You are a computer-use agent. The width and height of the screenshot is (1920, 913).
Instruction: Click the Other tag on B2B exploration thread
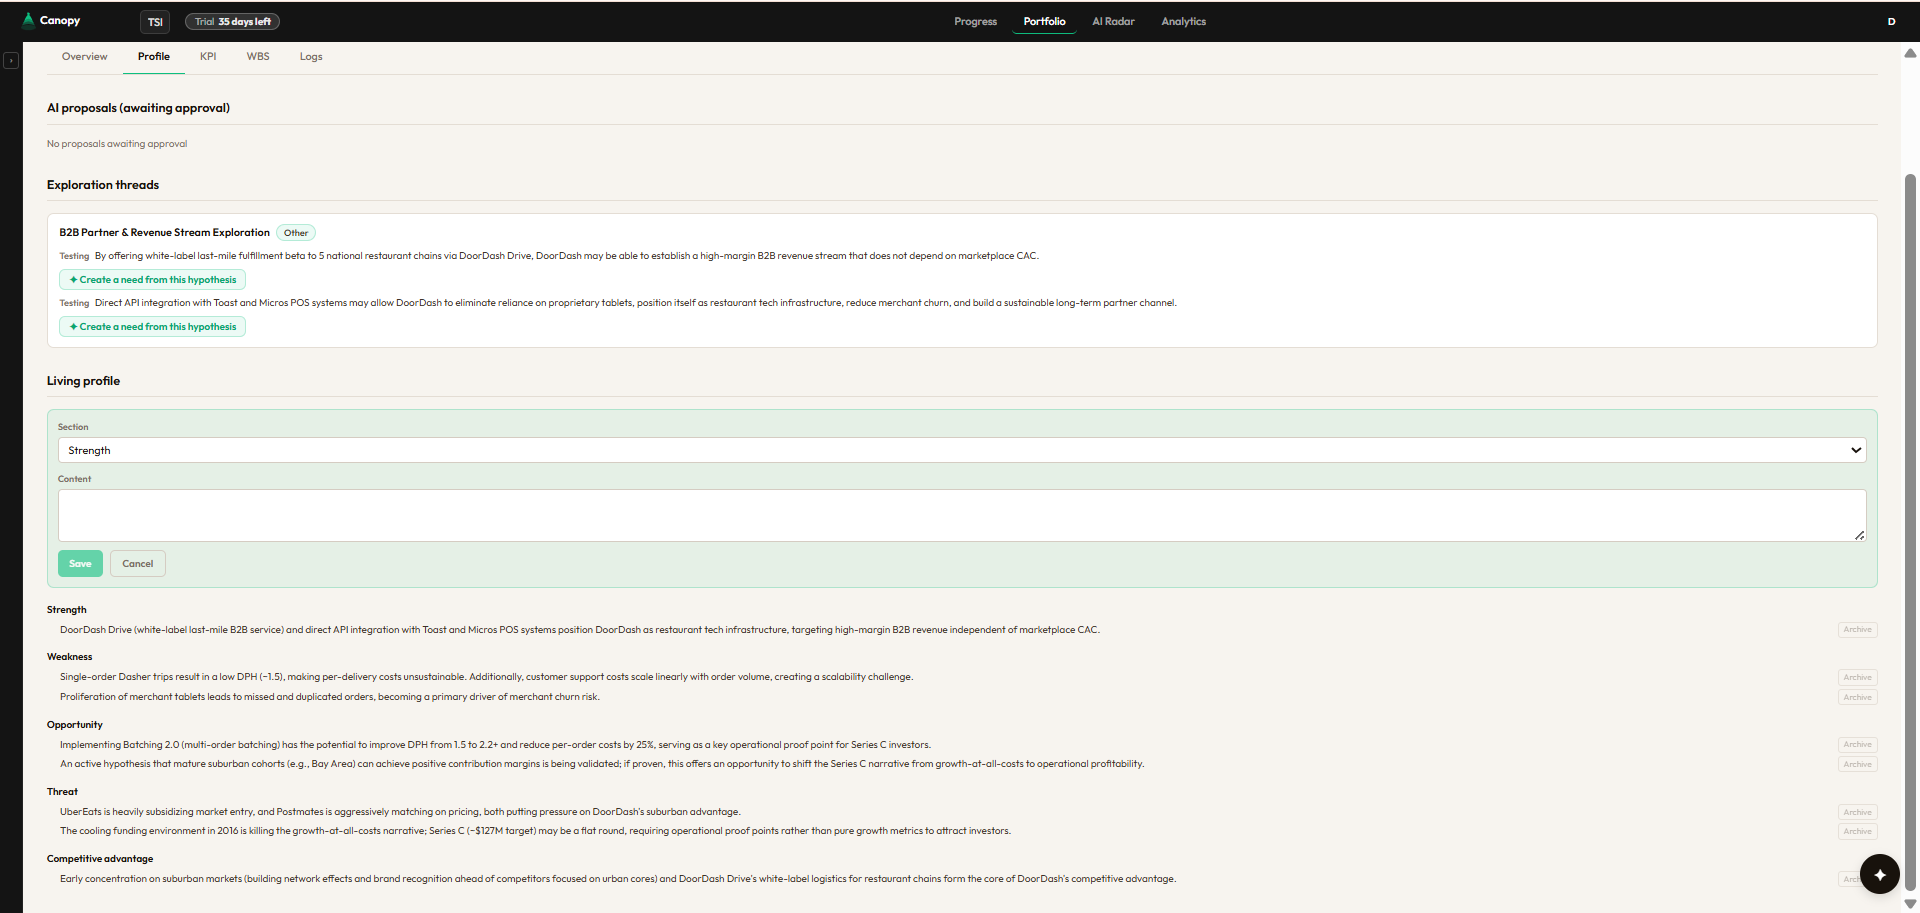point(296,233)
